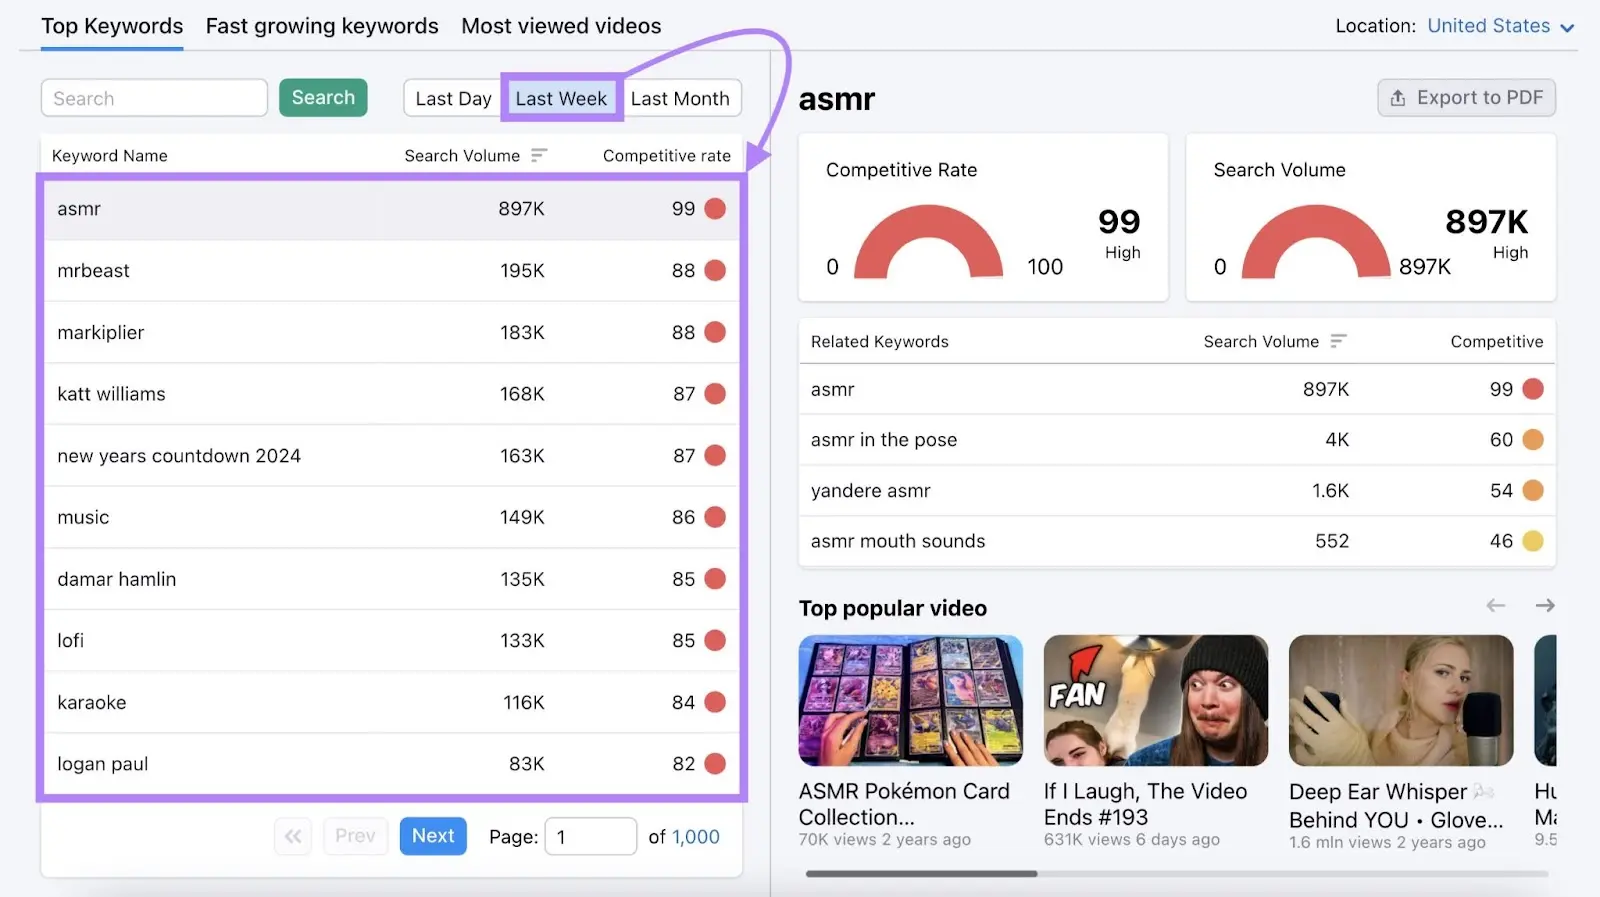Screen dimensions: 1600x897
Task: Export report to PDF
Action: click(x=1466, y=97)
